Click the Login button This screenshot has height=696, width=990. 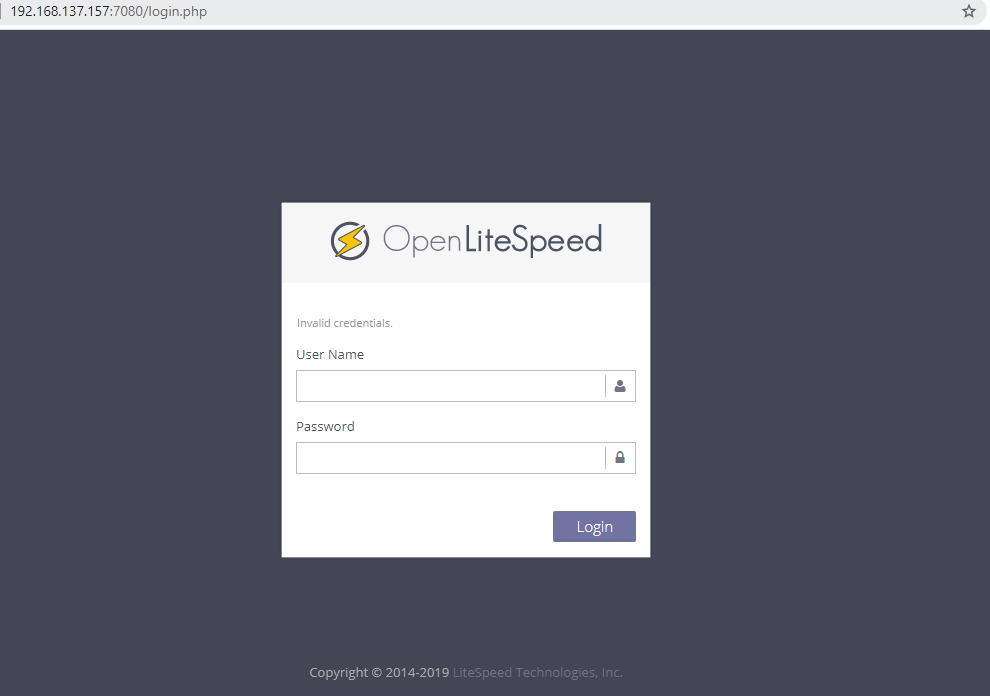[x=594, y=526]
